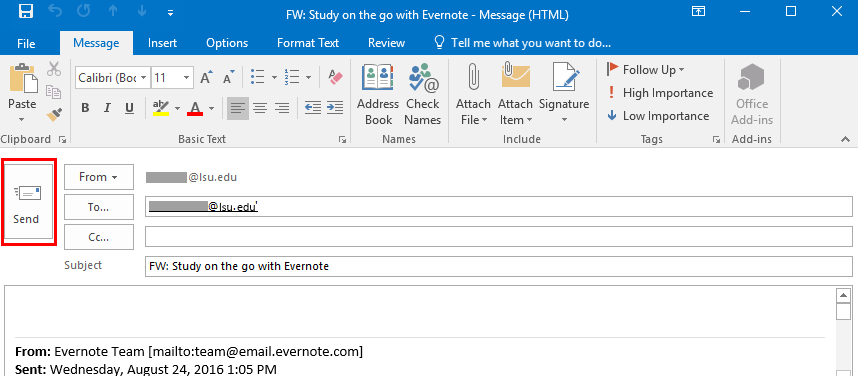Click the Cc... button
This screenshot has height=376, width=858.
coord(98,237)
